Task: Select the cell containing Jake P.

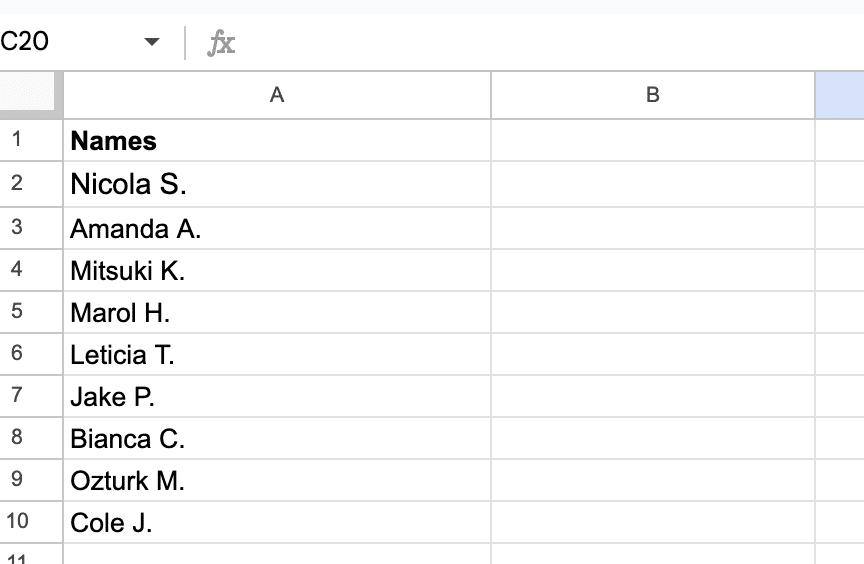Action: tap(277, 396)
